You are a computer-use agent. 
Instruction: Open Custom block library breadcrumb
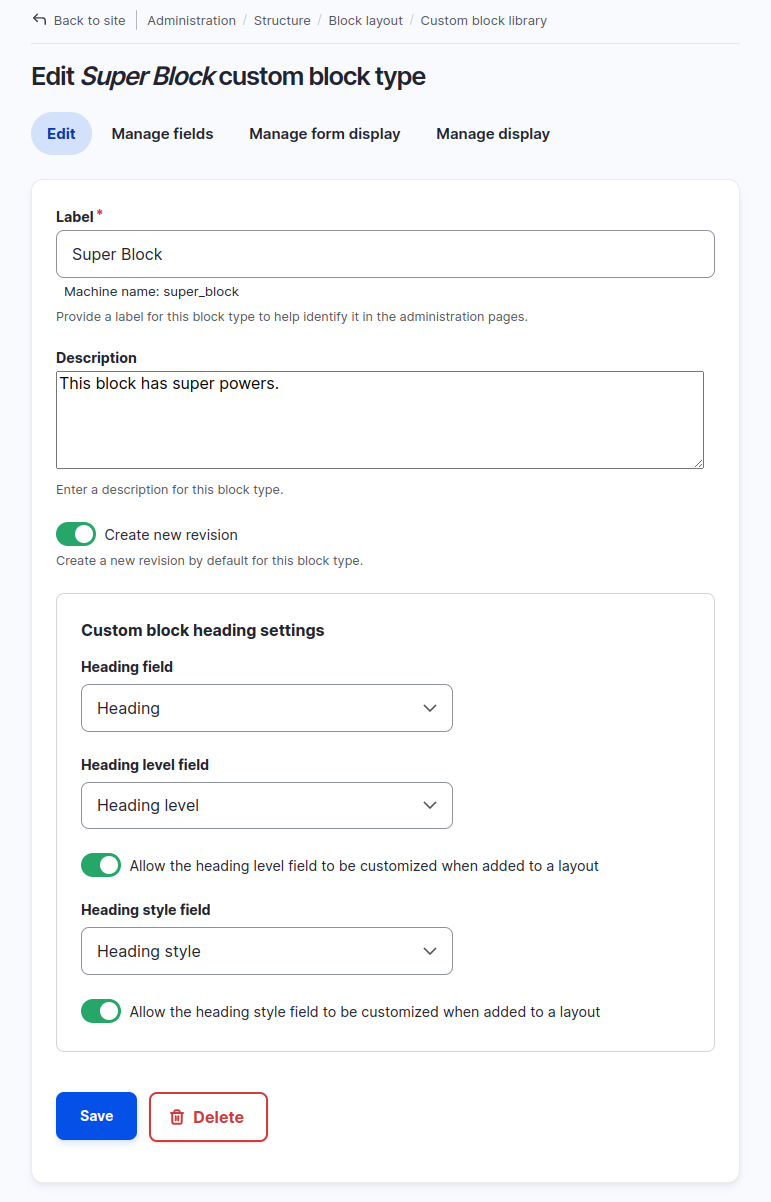pos(483,20)
